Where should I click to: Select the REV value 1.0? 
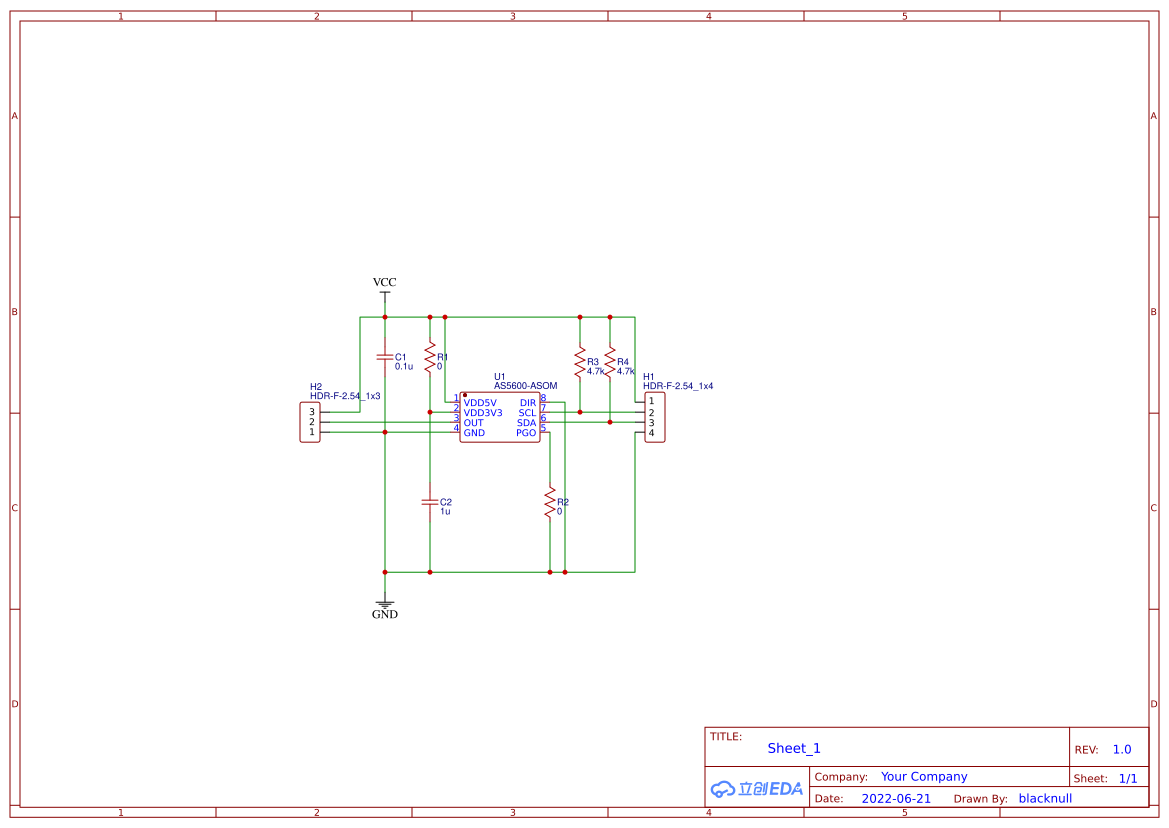[1121, 750]
